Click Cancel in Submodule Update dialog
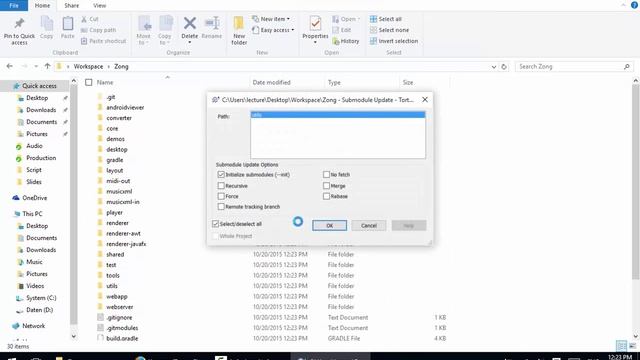 coord(369,225)
